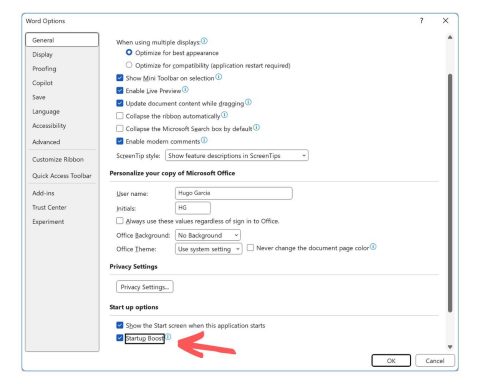The height and width of the screenshot is (384, 480).
Task: Close the Word Options dialog
Action: 445,21
